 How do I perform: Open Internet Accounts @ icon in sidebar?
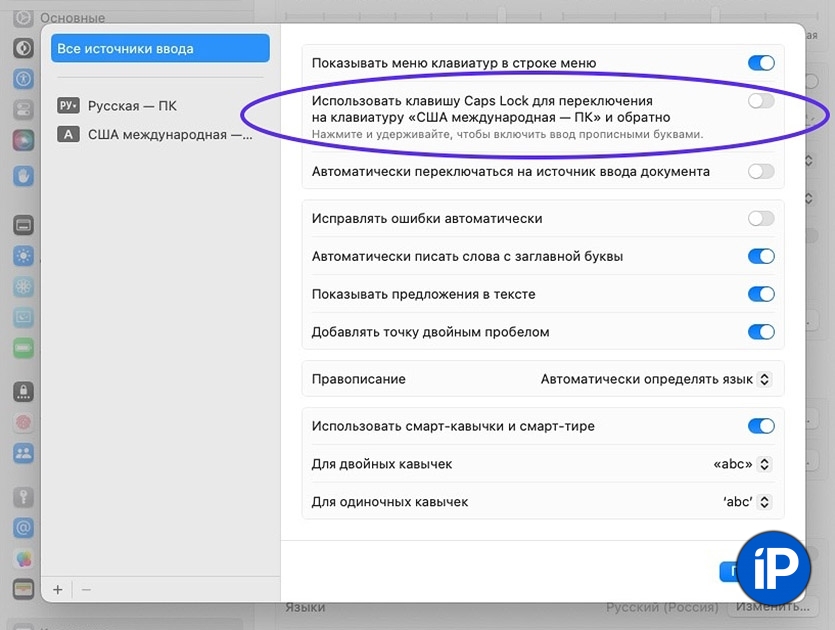tap(23, 528)
